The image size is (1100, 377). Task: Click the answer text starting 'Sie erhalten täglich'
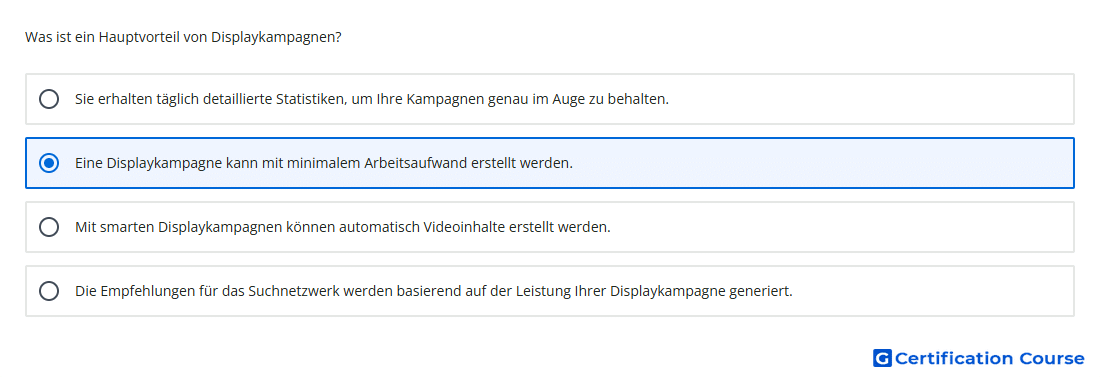372,99
